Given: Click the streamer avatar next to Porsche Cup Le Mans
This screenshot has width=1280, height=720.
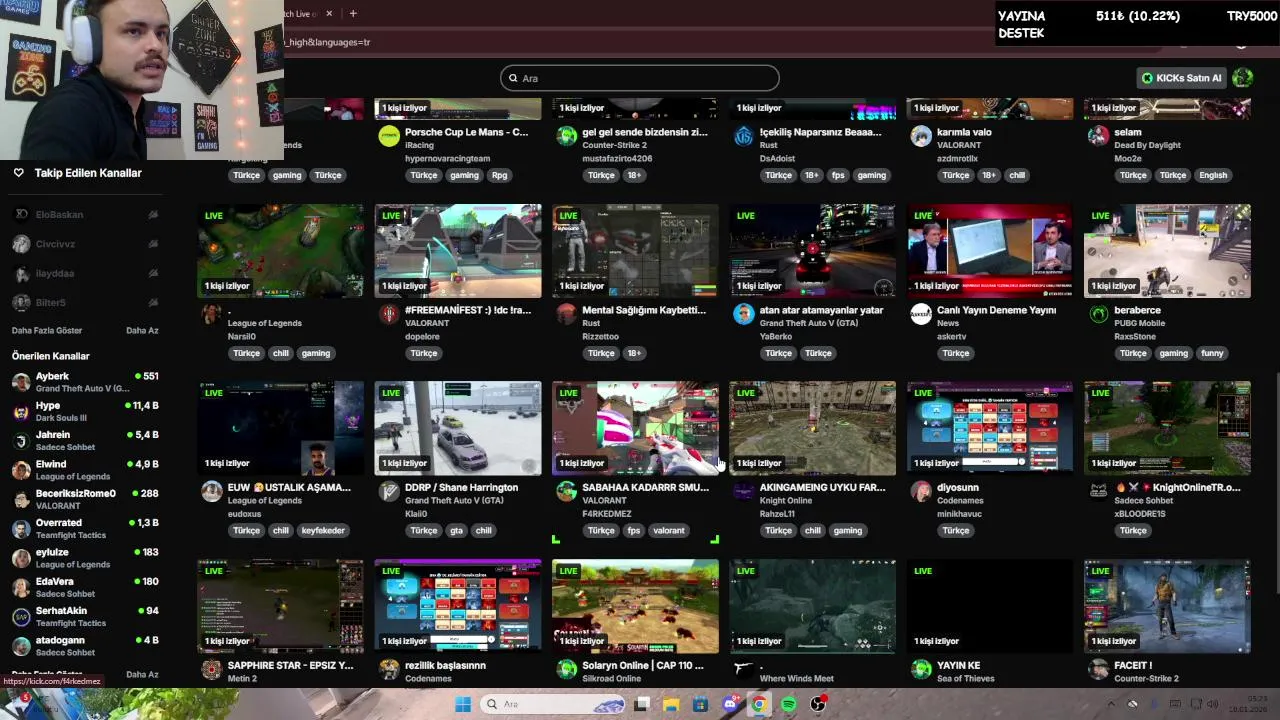Looking at the screenshot, I should coord(389,137).
